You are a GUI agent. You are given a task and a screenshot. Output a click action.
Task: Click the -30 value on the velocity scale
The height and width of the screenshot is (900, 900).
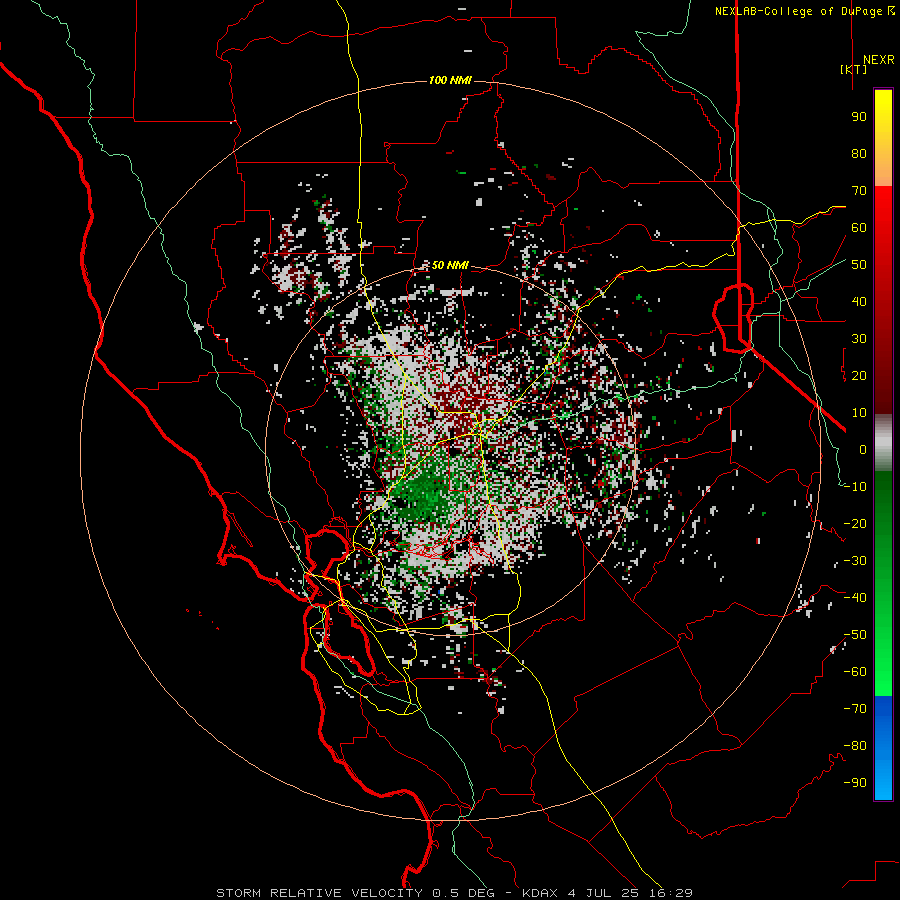(855, 561)
